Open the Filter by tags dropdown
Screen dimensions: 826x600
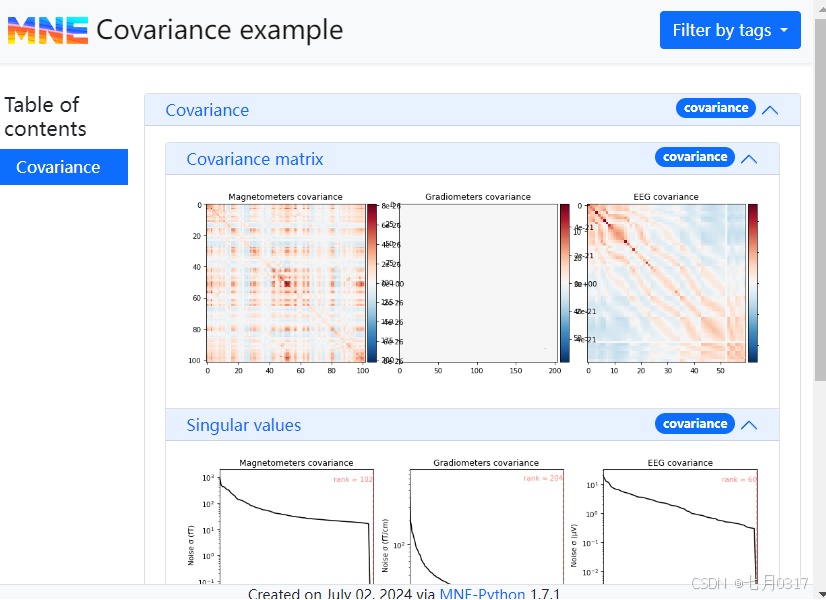coord(730,30)
